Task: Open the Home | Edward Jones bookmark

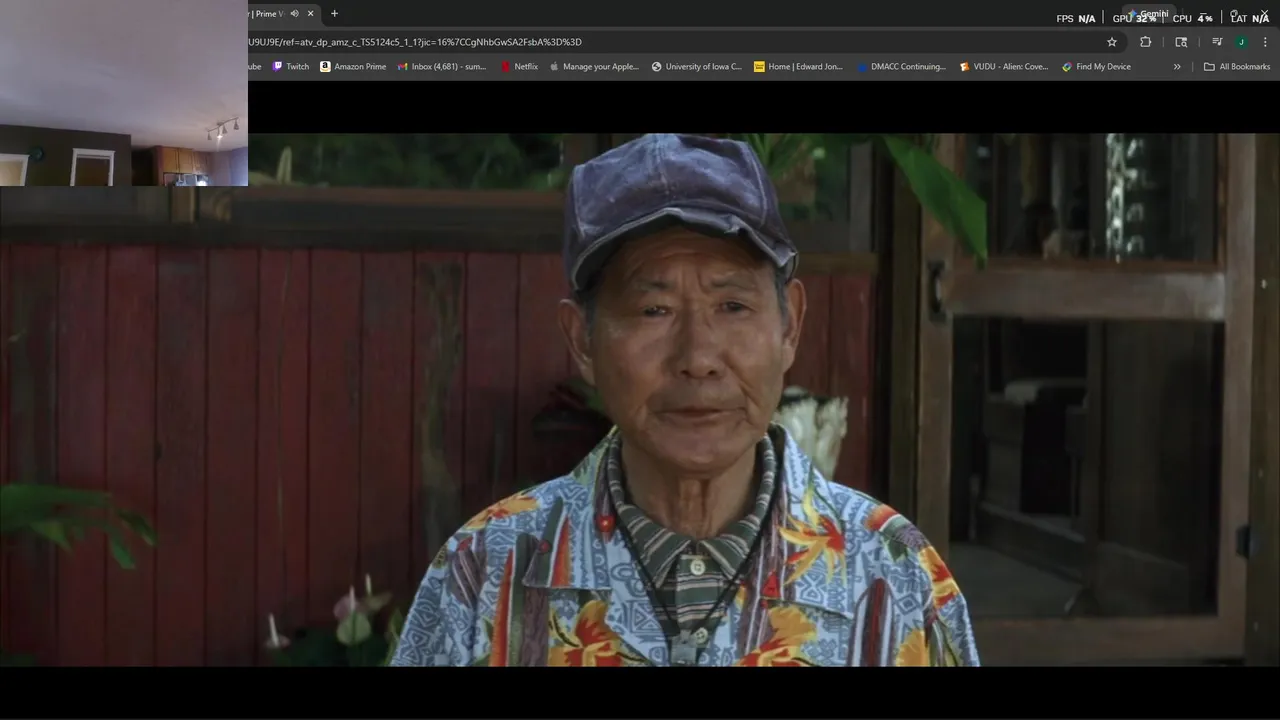Action: click(x=798, y=67)
